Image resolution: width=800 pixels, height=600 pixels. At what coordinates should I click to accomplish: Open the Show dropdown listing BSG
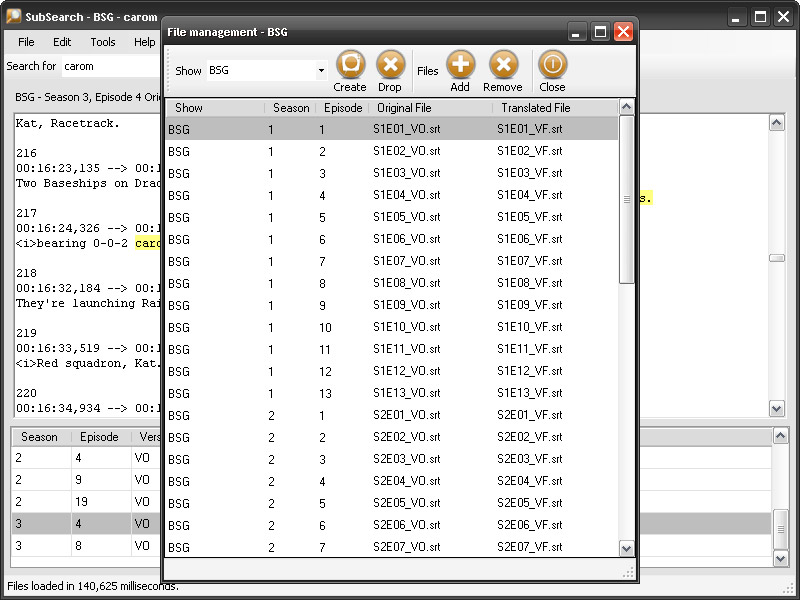click(320, 71)
